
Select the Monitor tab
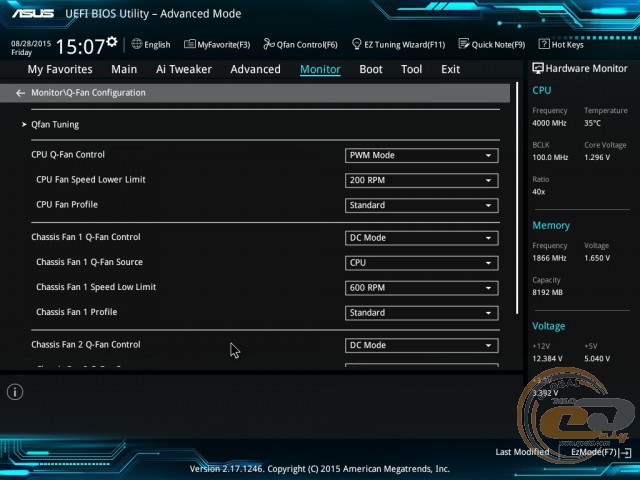320,69
